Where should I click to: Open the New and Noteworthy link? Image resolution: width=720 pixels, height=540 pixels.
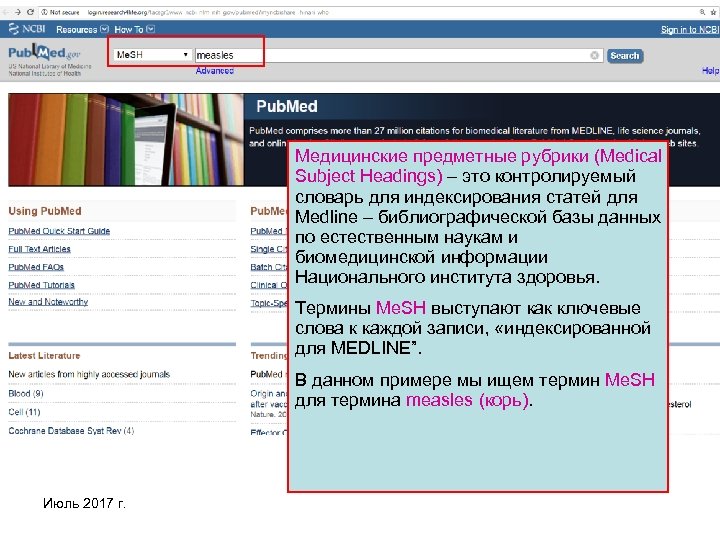48,302
